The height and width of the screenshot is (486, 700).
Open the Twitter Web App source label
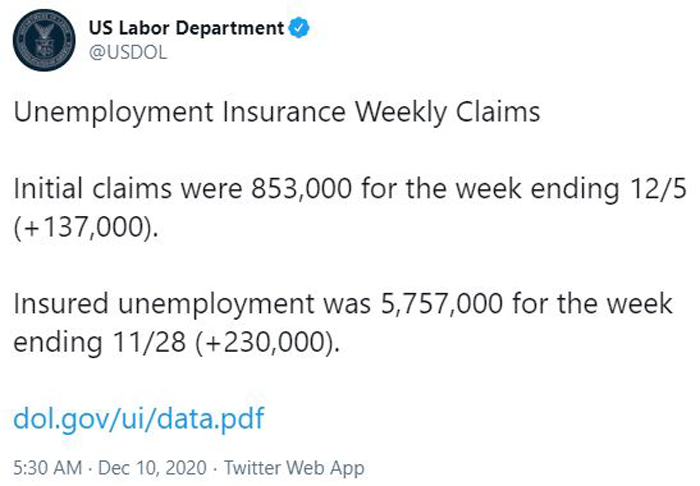click(294, 468)
